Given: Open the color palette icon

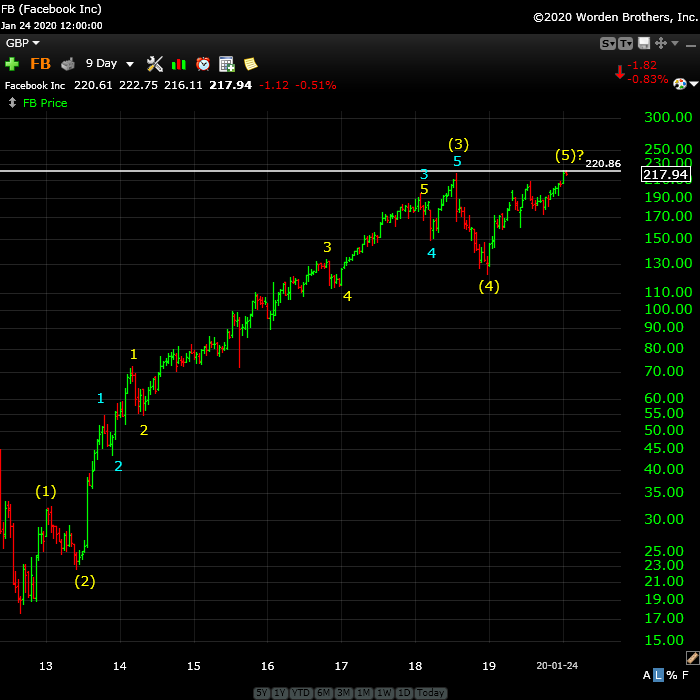Looking at the screenshot, I should pyautogui.click(x=679, y=83).
